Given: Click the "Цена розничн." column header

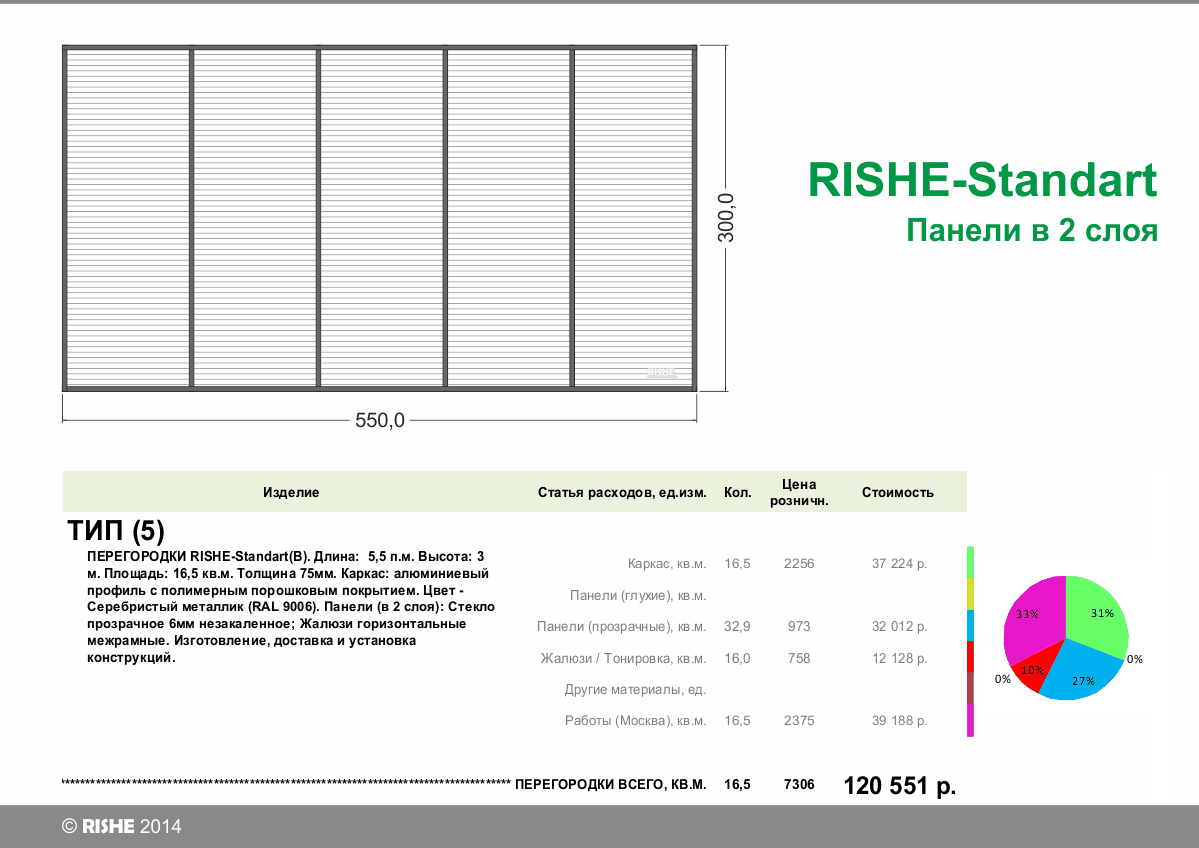Looking at the screenshot, I should pos(799,492).
